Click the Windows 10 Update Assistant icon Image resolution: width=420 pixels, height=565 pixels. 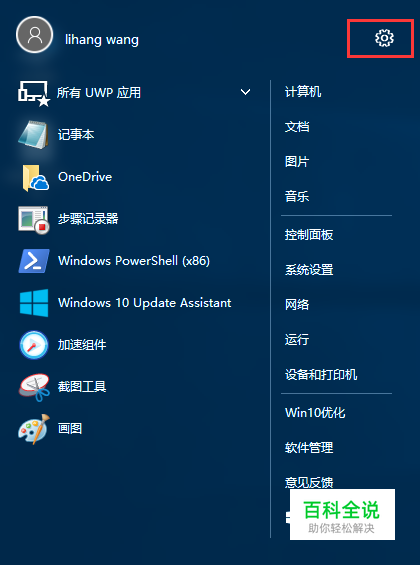(x=34, y=303)
